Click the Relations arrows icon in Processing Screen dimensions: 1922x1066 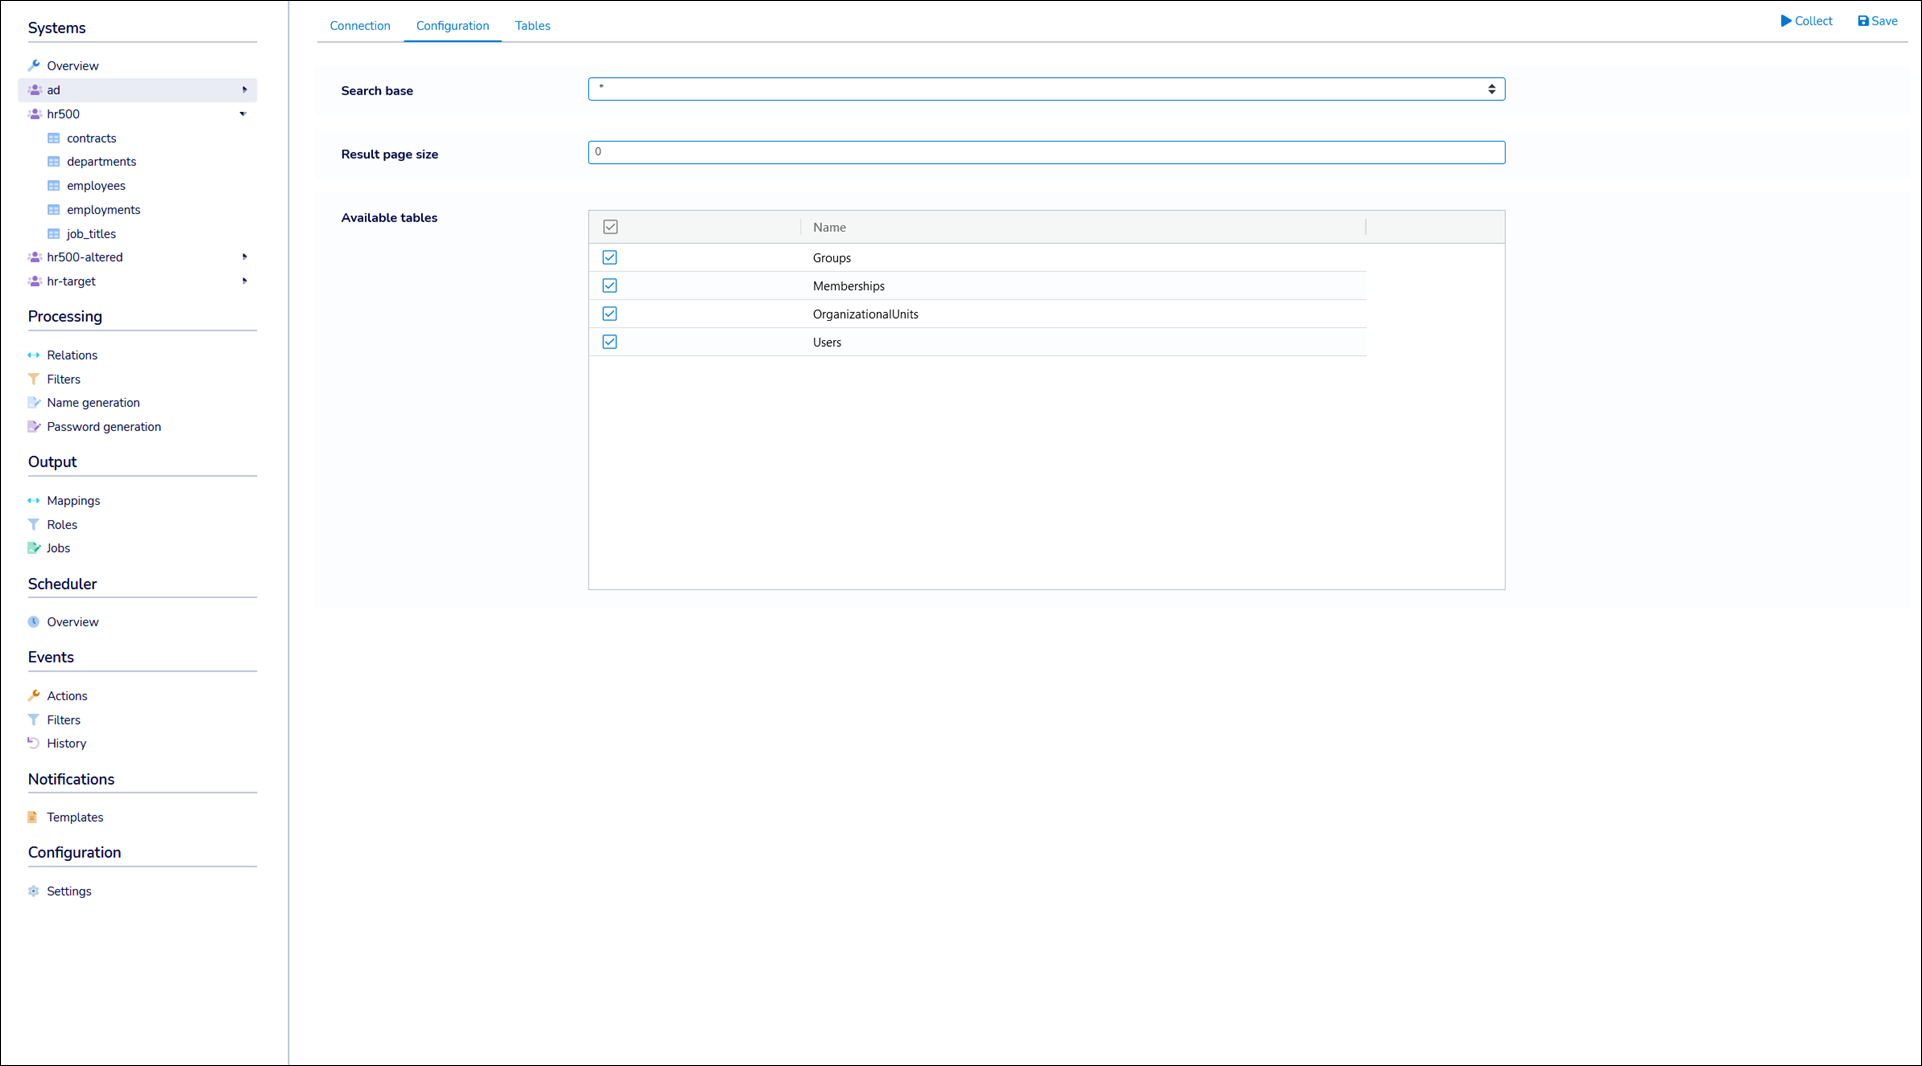[34, 355]
